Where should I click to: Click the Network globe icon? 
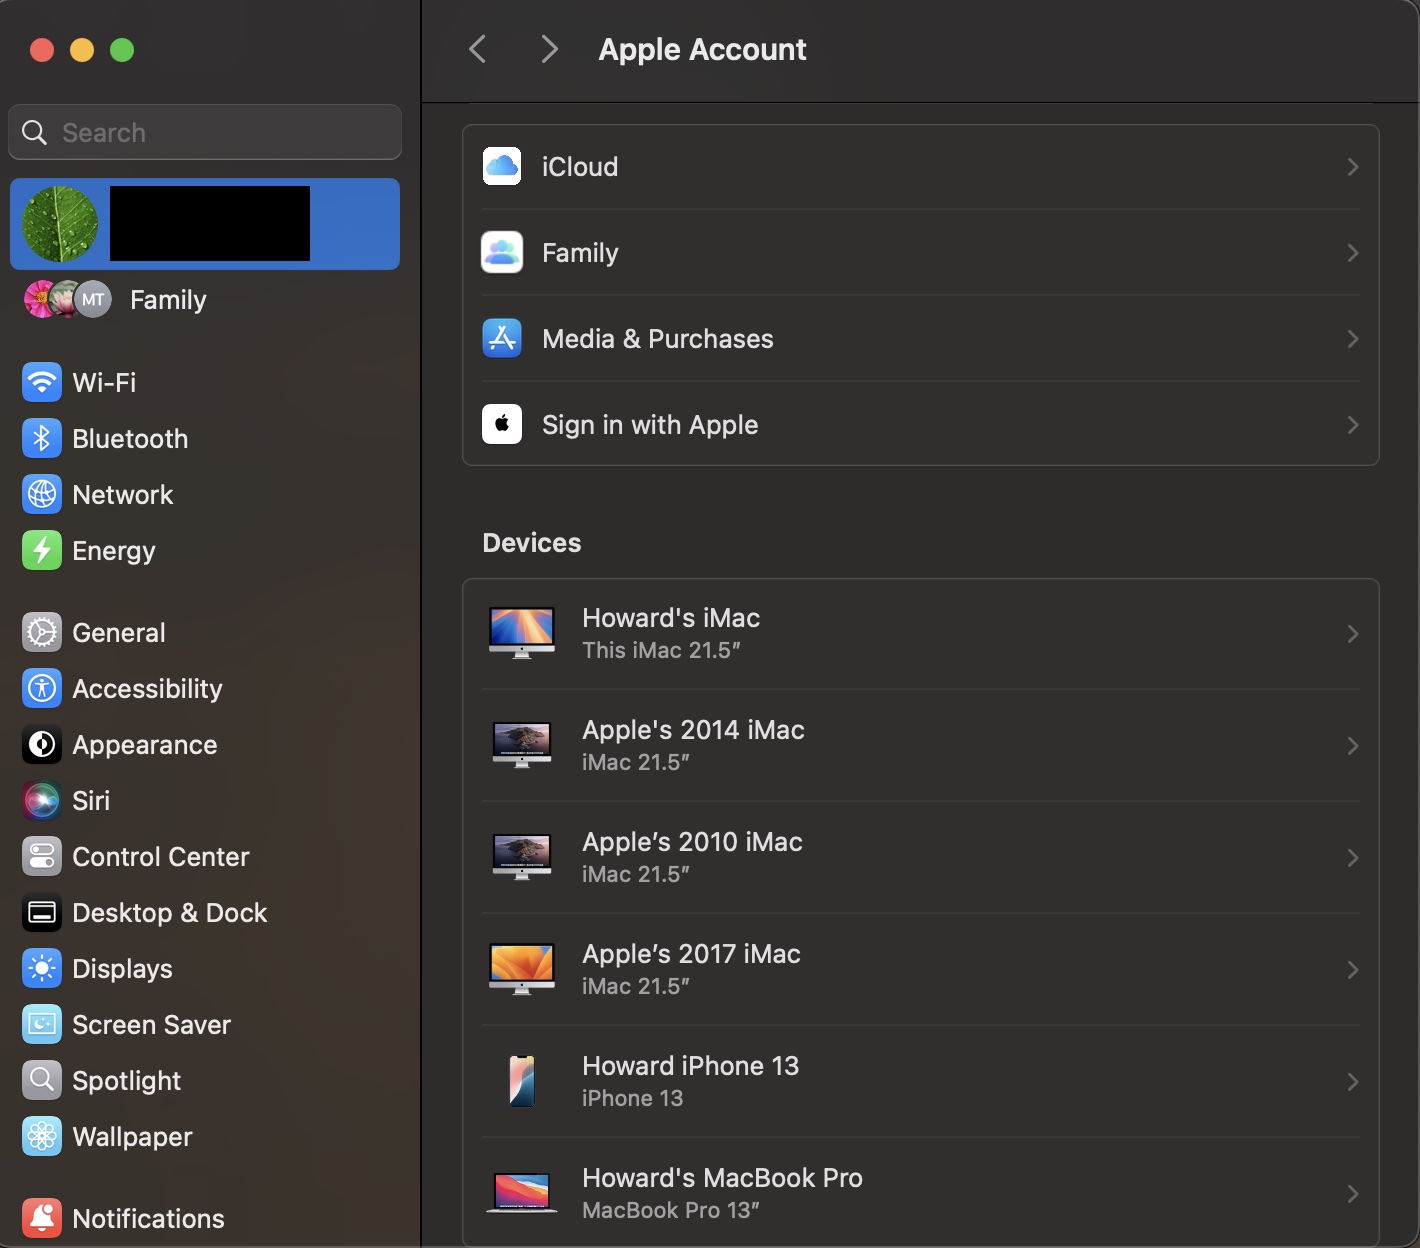coord(42,494)
